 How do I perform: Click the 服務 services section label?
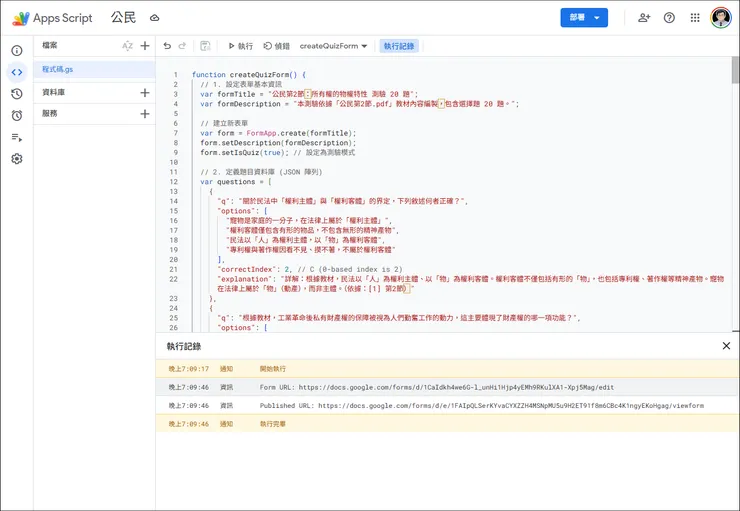click(50, 113)
